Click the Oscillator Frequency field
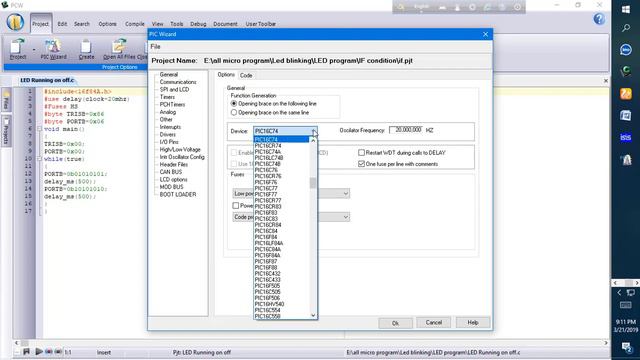The width and height of the screenshot is (640, 360). pyautogui.click(x=406, y=130)
